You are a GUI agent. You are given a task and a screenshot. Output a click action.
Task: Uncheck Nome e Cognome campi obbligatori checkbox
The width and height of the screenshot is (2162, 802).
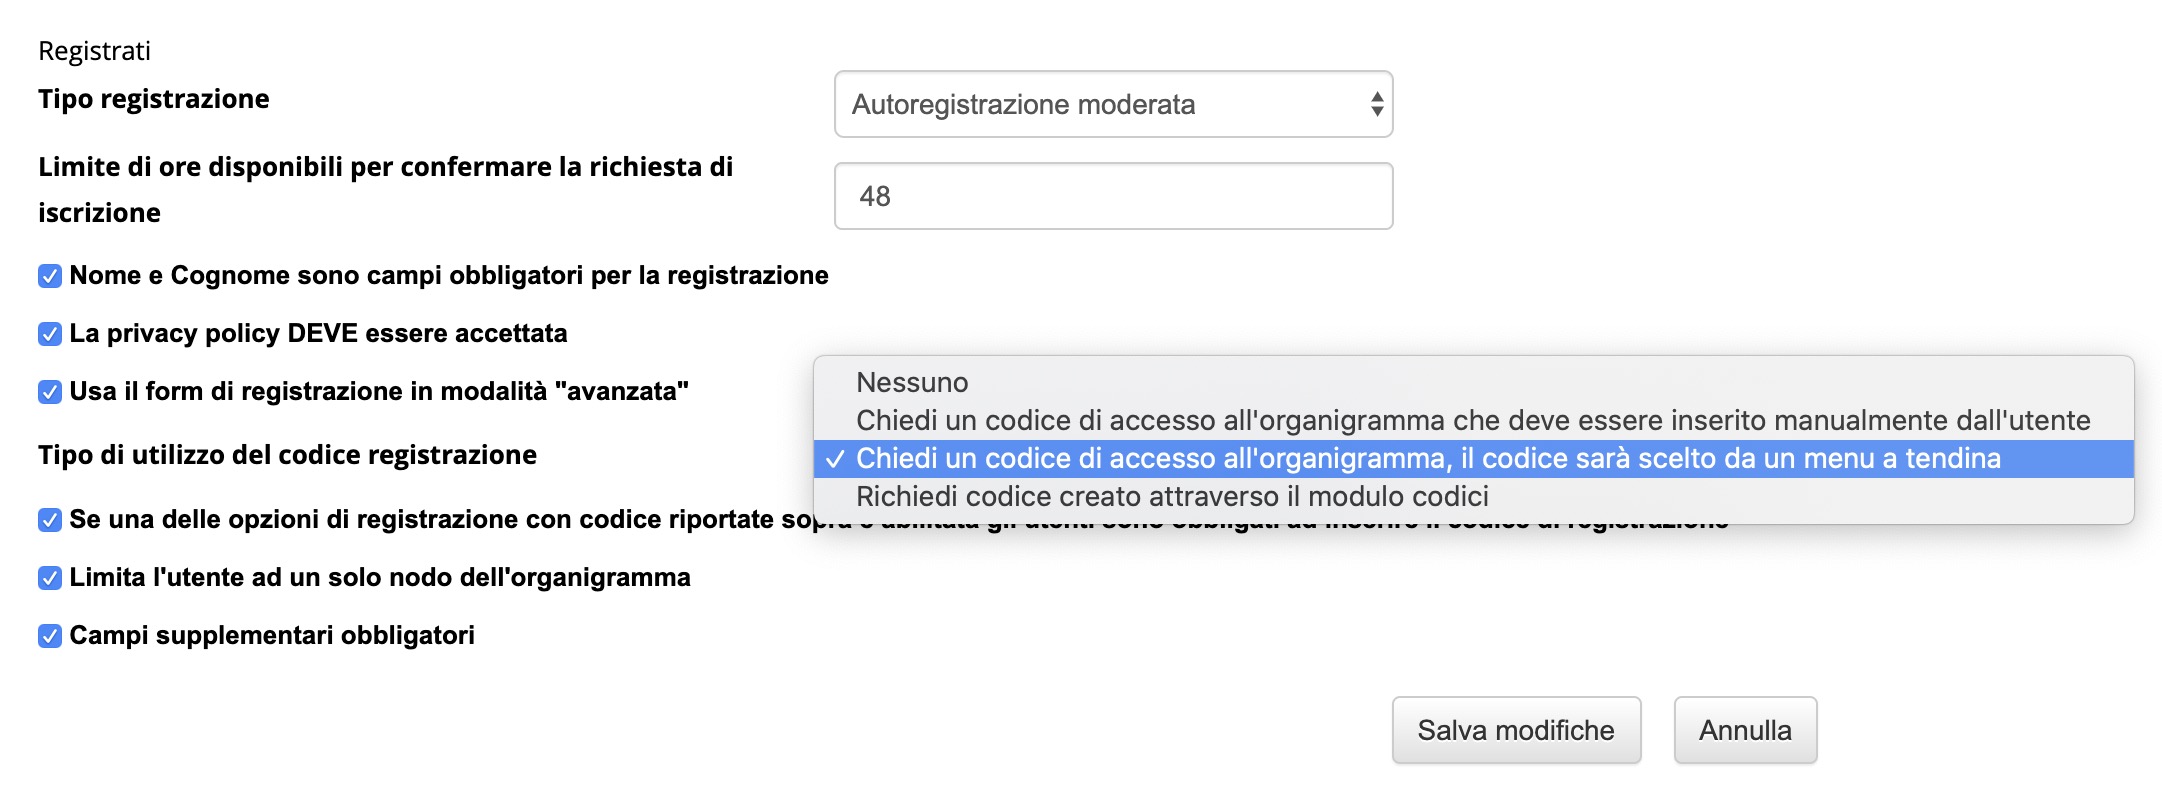coord(50,276)
